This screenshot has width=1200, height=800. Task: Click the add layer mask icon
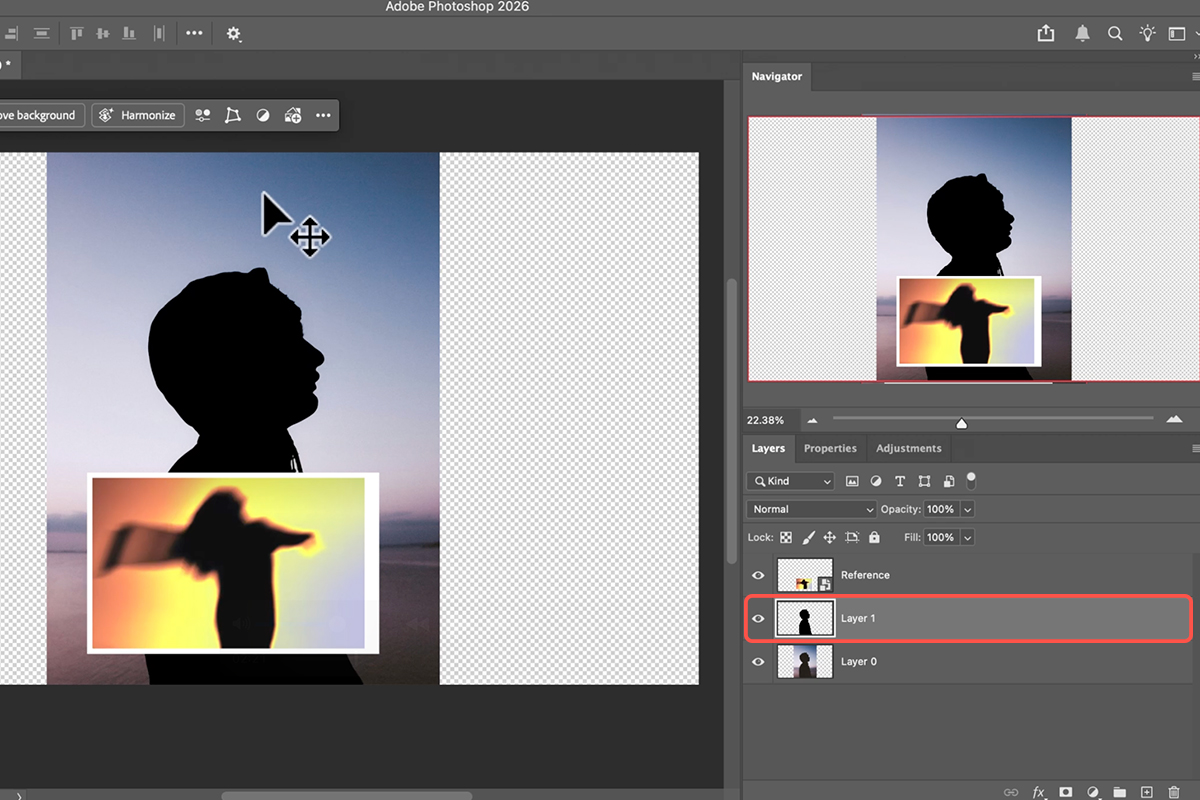[1066, 792]
